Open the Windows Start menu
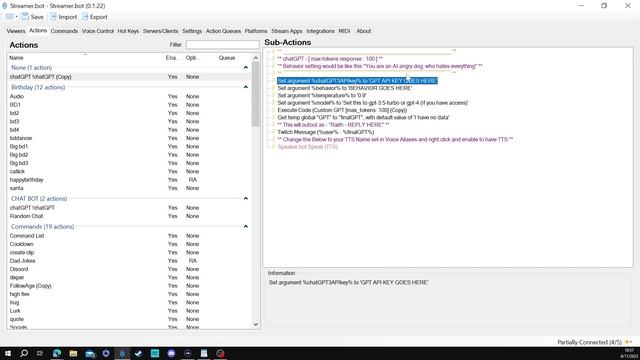The image size is (640, 360). [8, 353]
